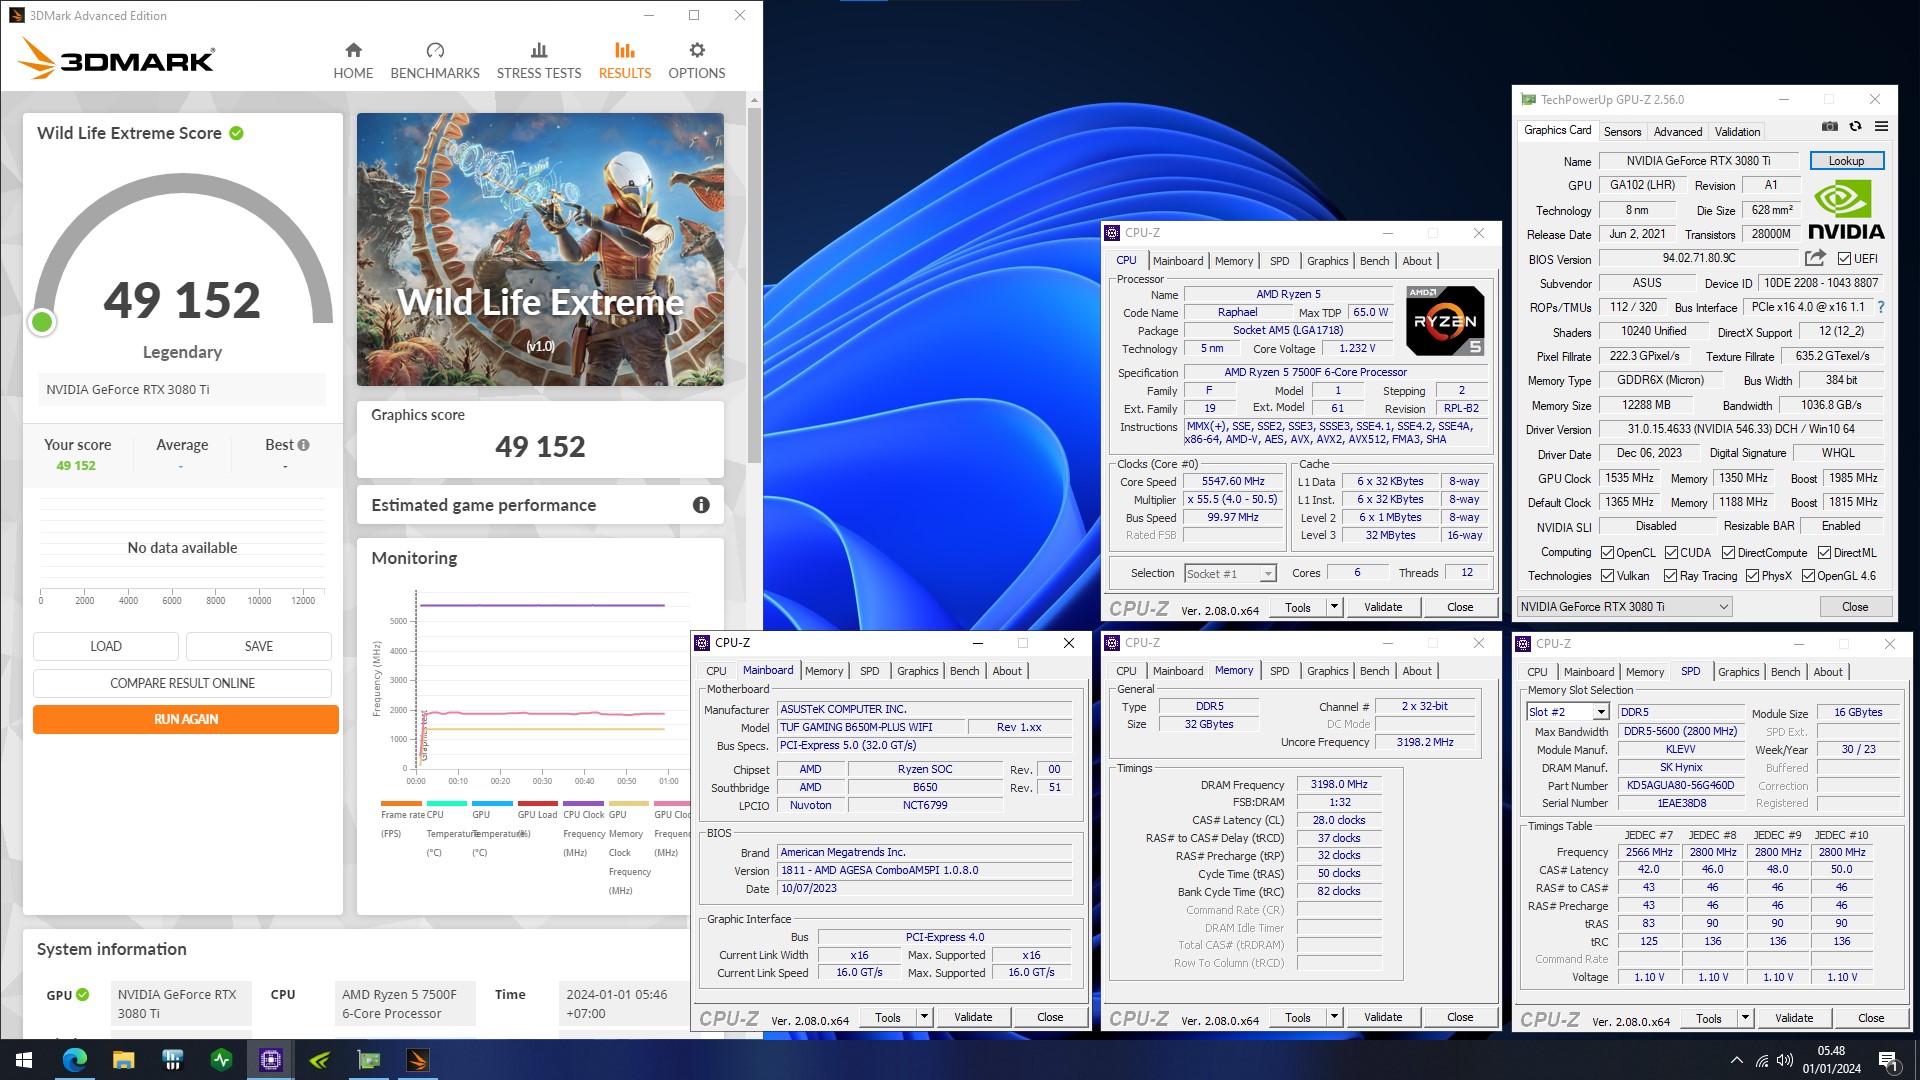
Task: Click the volume speaker tray icon
Action: pos(1785,1060)
